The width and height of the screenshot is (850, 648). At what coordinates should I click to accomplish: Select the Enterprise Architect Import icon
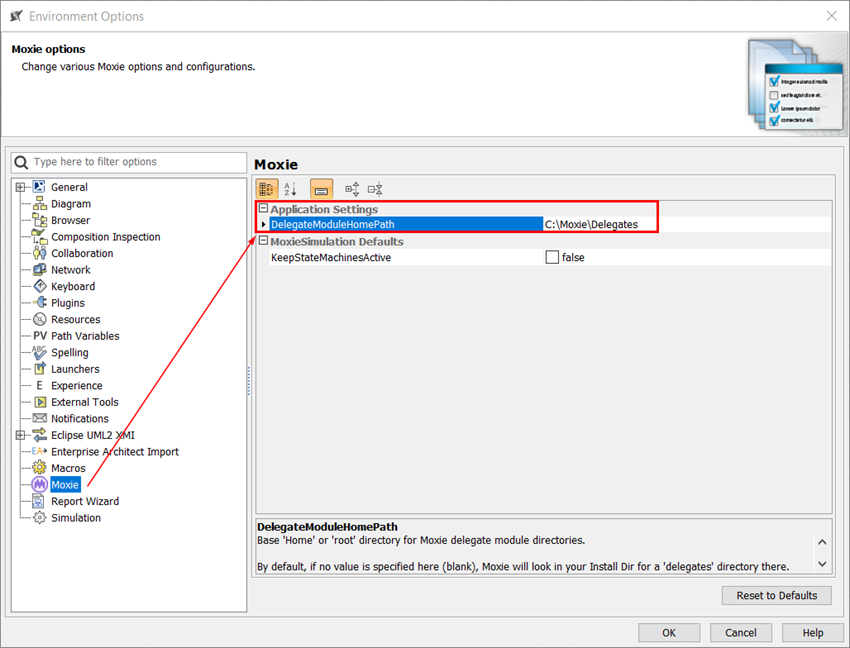[x=40, y=451]
